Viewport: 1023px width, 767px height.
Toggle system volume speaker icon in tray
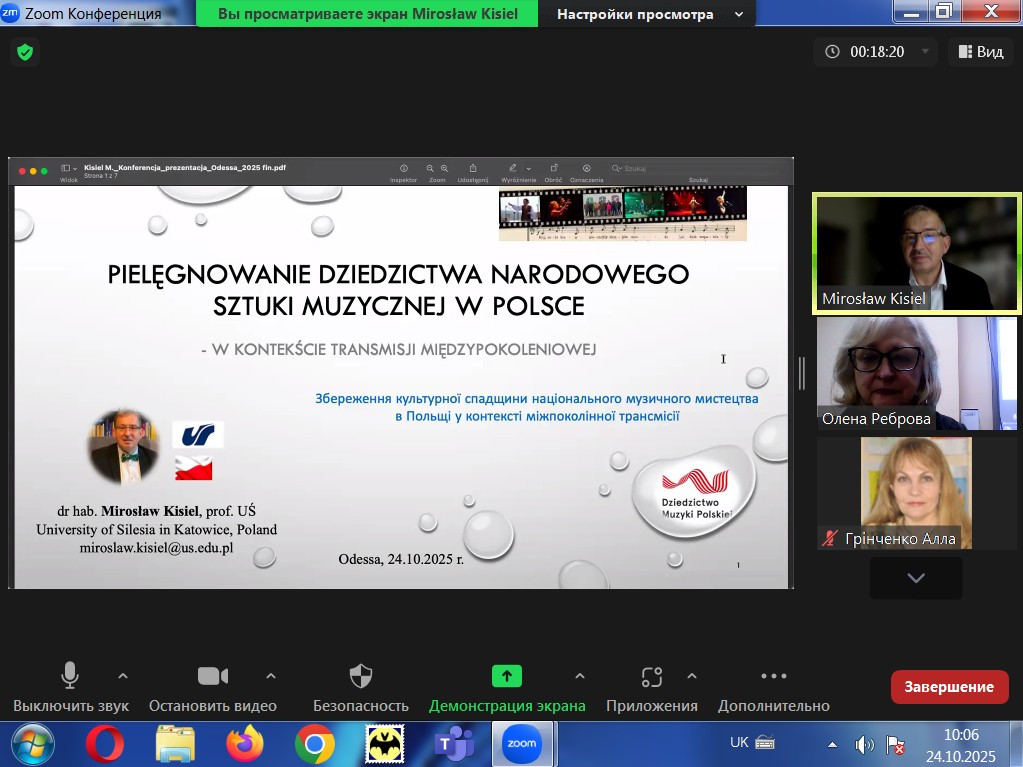(864, 745)
